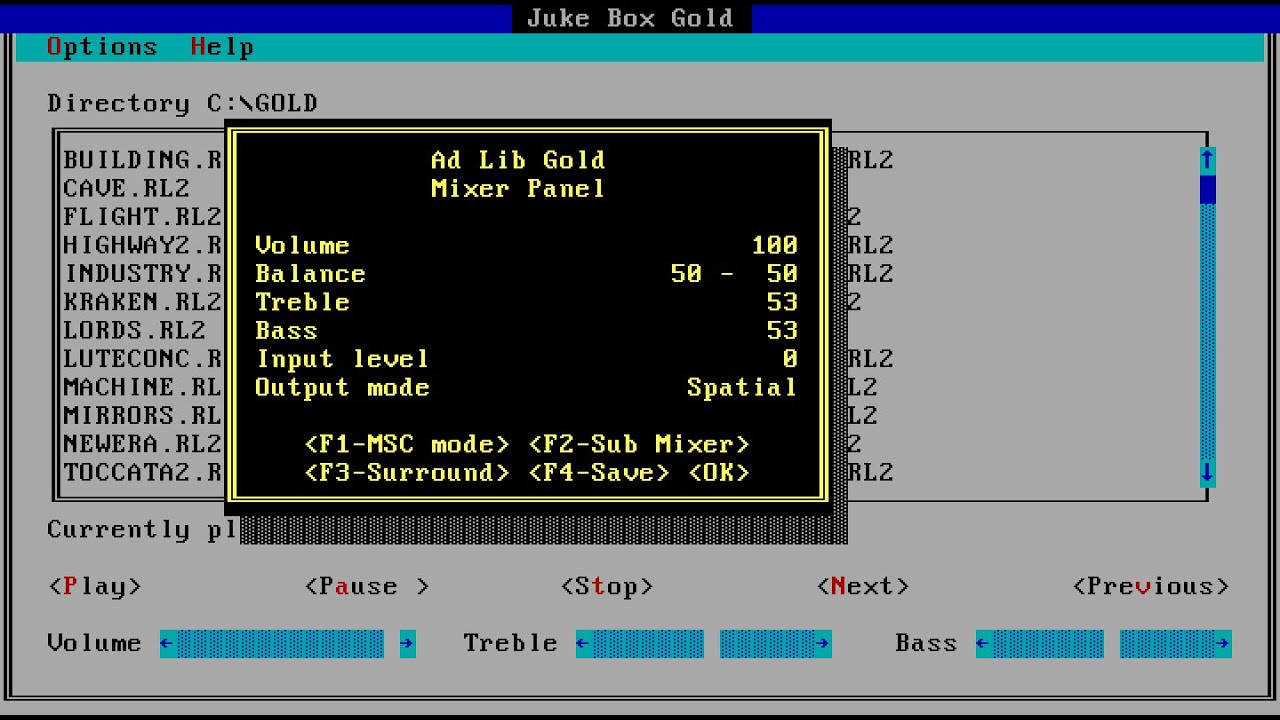Confirm the mixer panel with OK
The image size is (1280, 720).
pyautogui.click(x=719, y=472)
